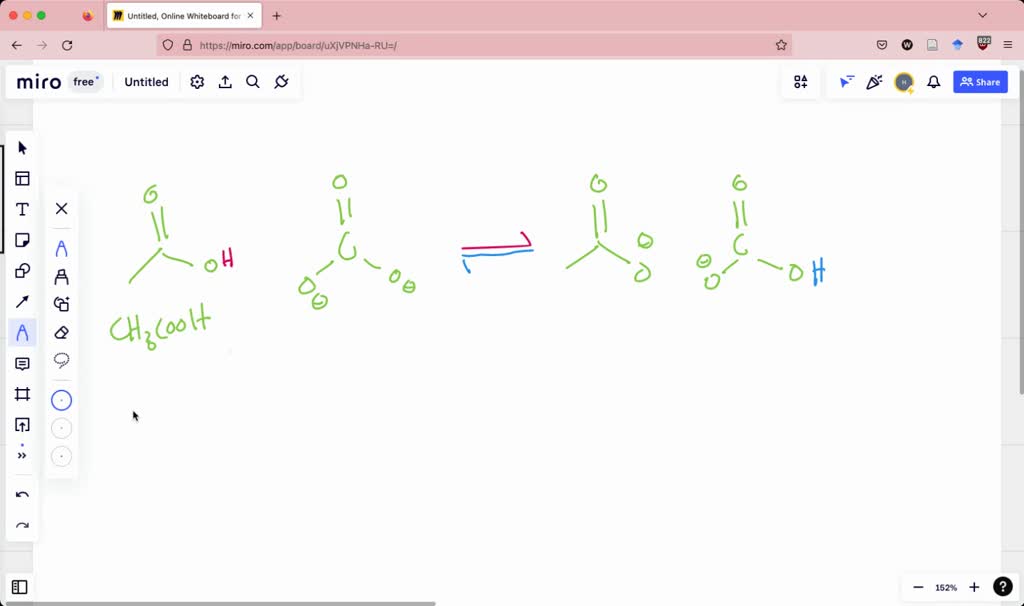The image size is (1024, 606).
Task: Close the Untitled whiteboard tab
Action: pos(250,16)
